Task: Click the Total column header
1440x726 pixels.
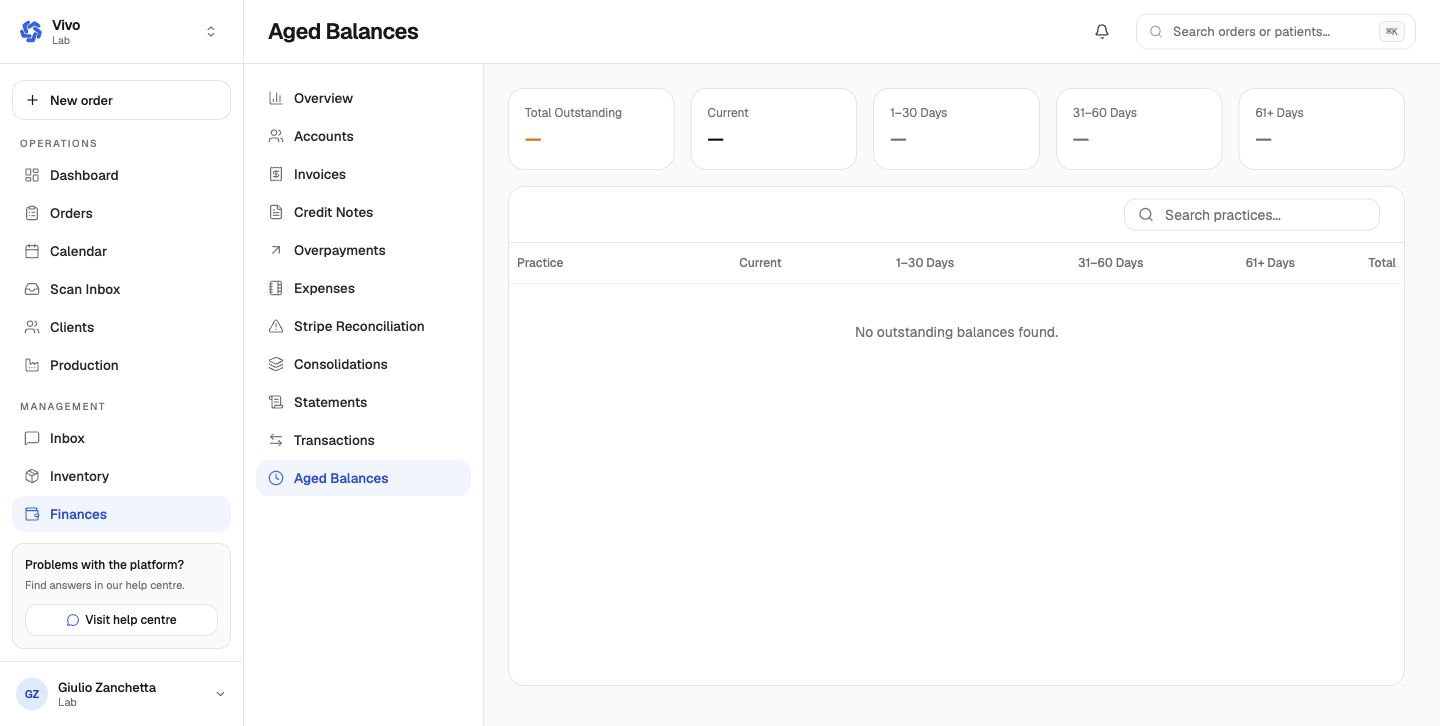Action: (1382, 263)
